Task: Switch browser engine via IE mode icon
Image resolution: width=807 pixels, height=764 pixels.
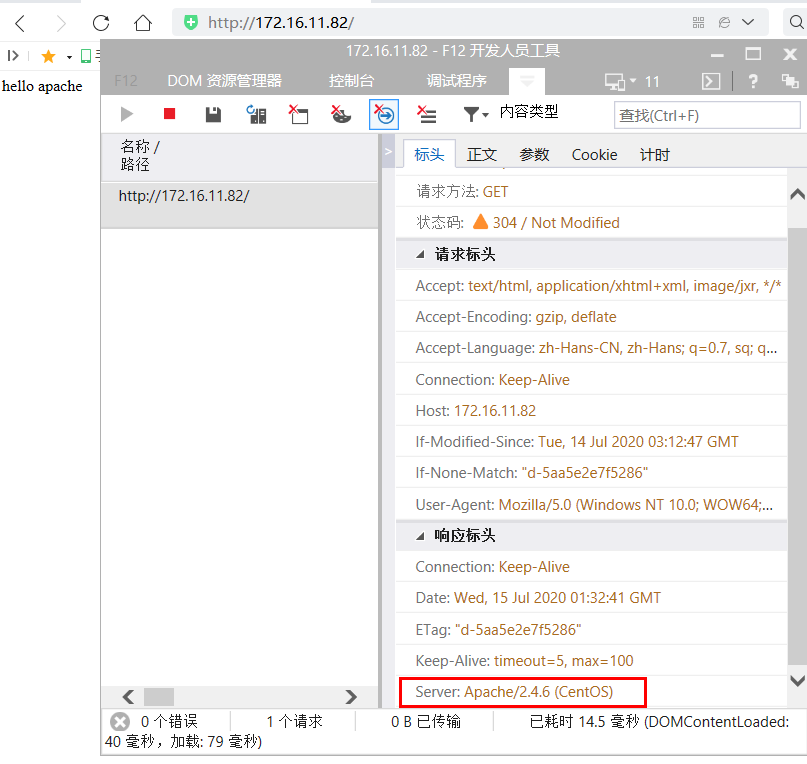Action: [724, 22]
